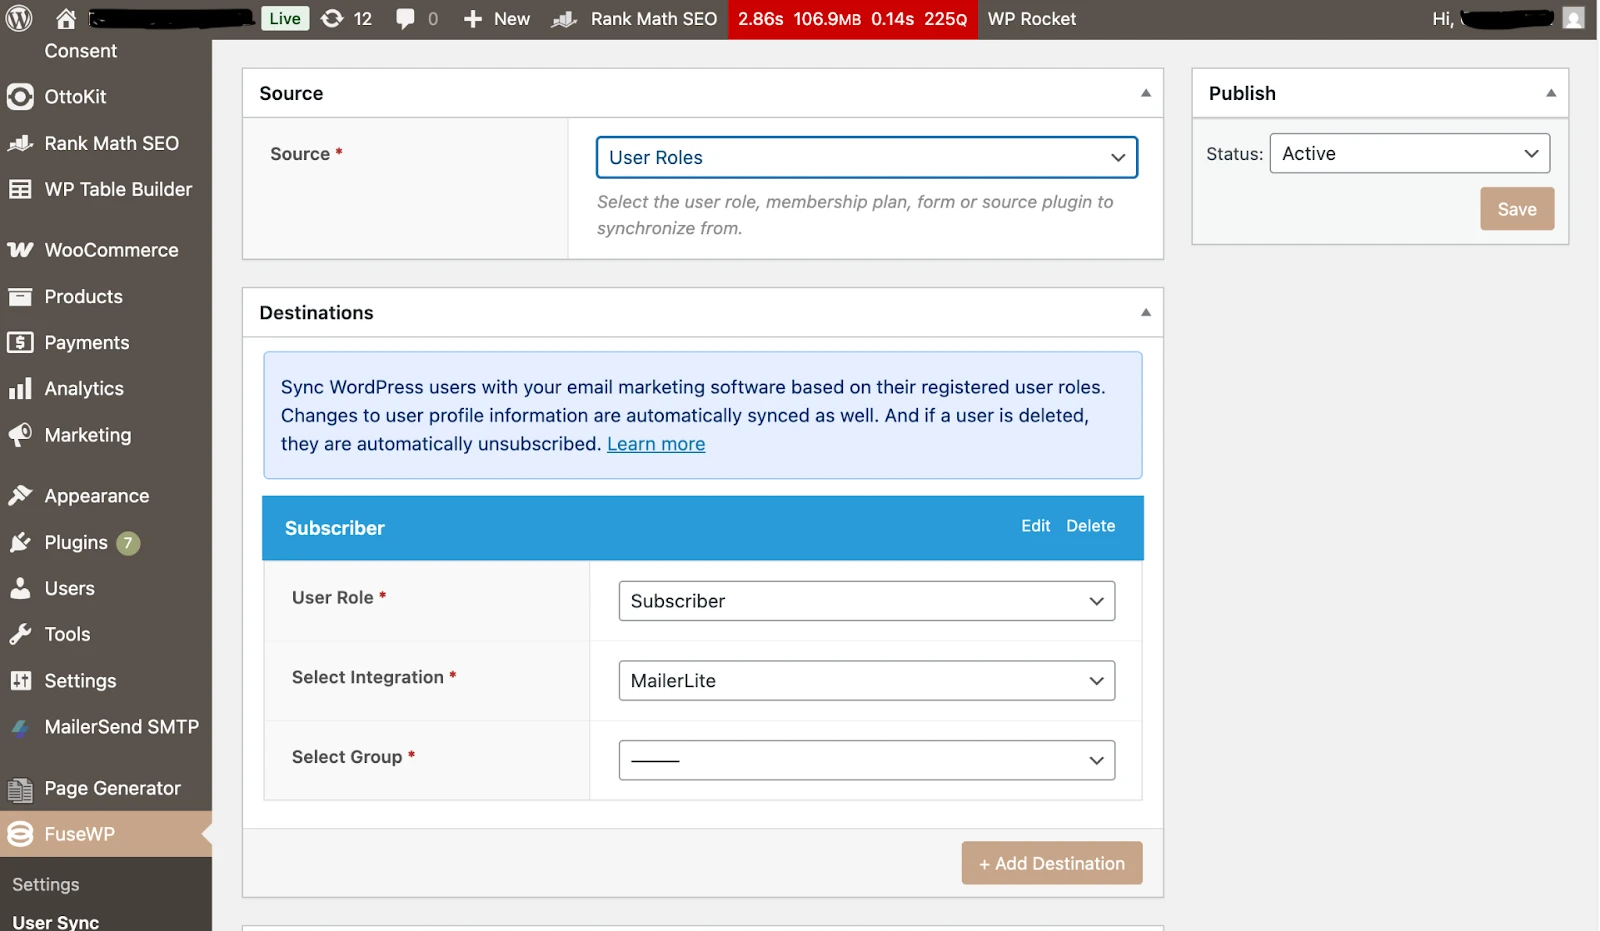Open the Payments menu
Screen dimensions: 1600x931
(87, 343)
